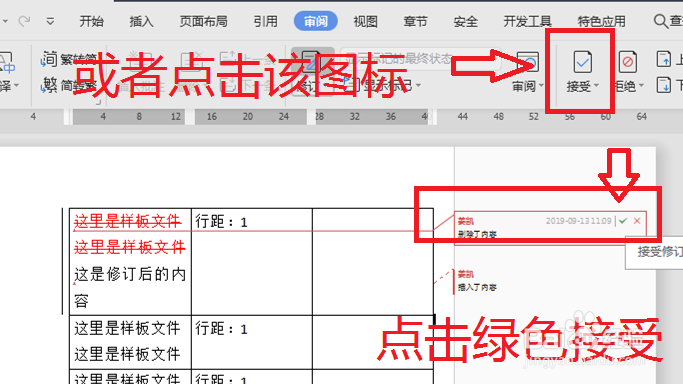Toggle the 修订 track changes button
The image size is (683, 384).
[312, 72]
